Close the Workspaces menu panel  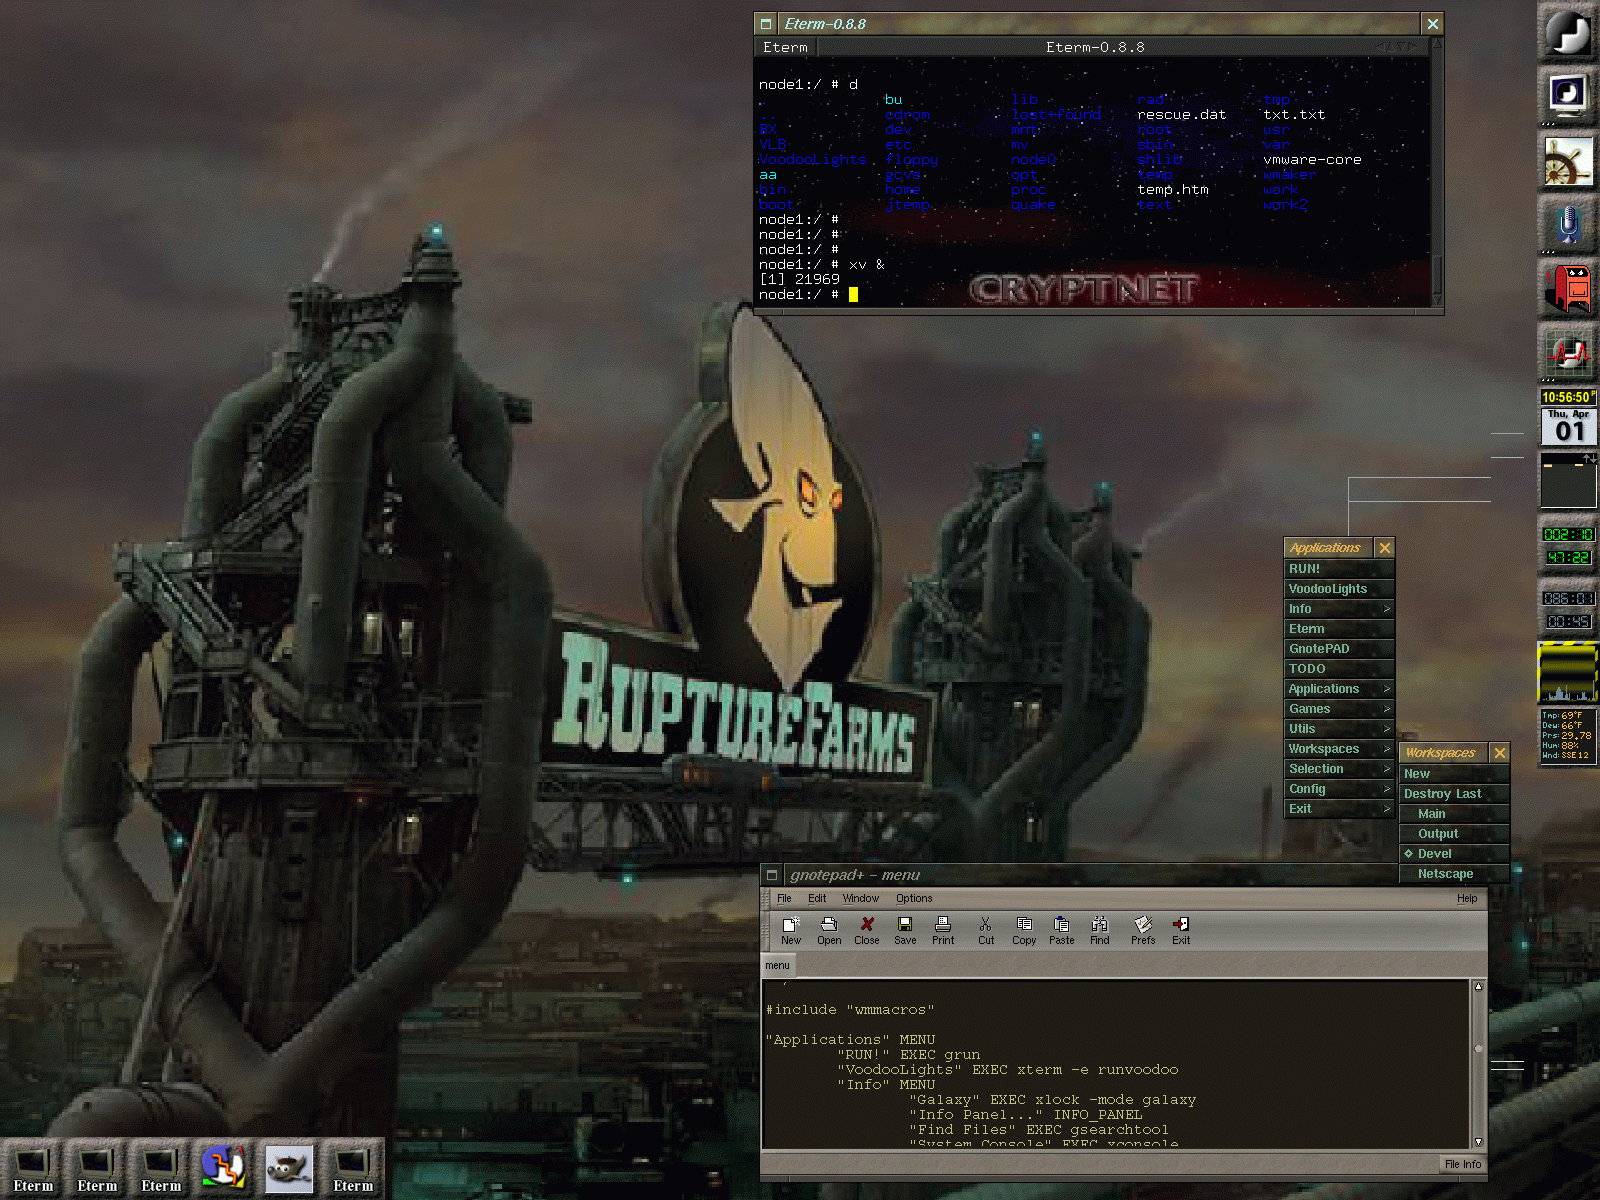(x=1500, y=753)
